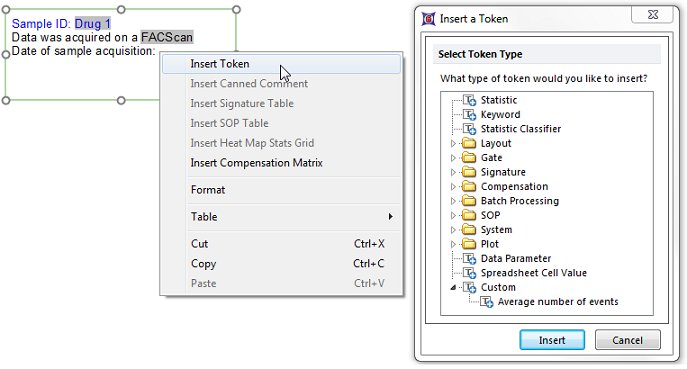
Task: Click the Spreadsheet Cell Value token icon
Action: click(470, 273)
